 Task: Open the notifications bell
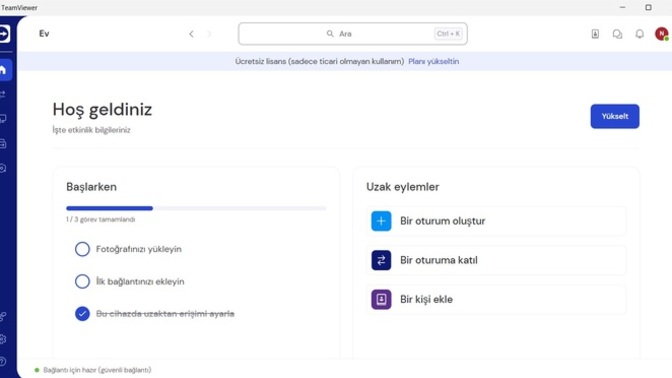coord(639,34)
